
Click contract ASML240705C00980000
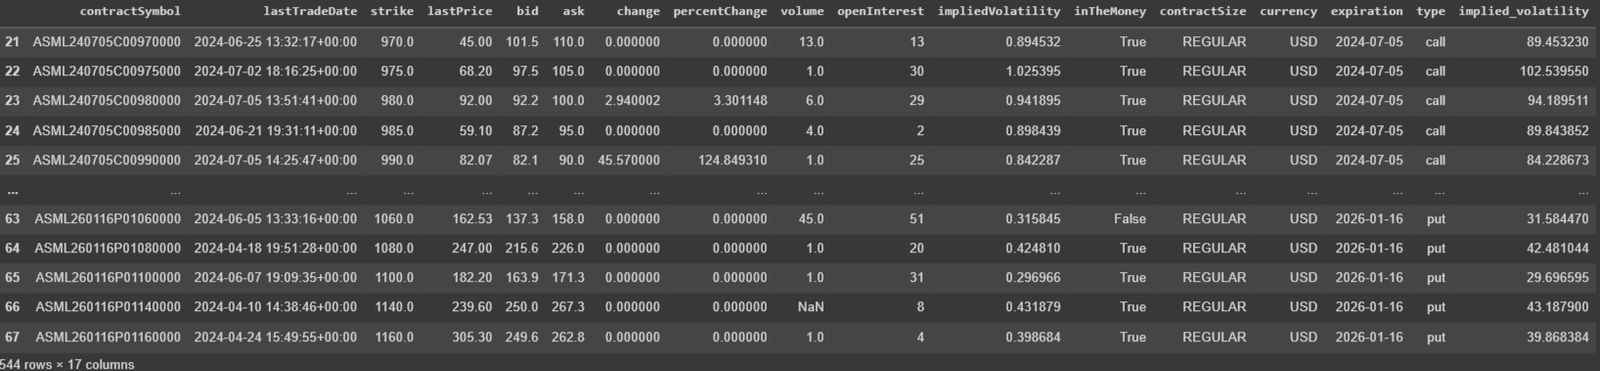click(107, 100)
